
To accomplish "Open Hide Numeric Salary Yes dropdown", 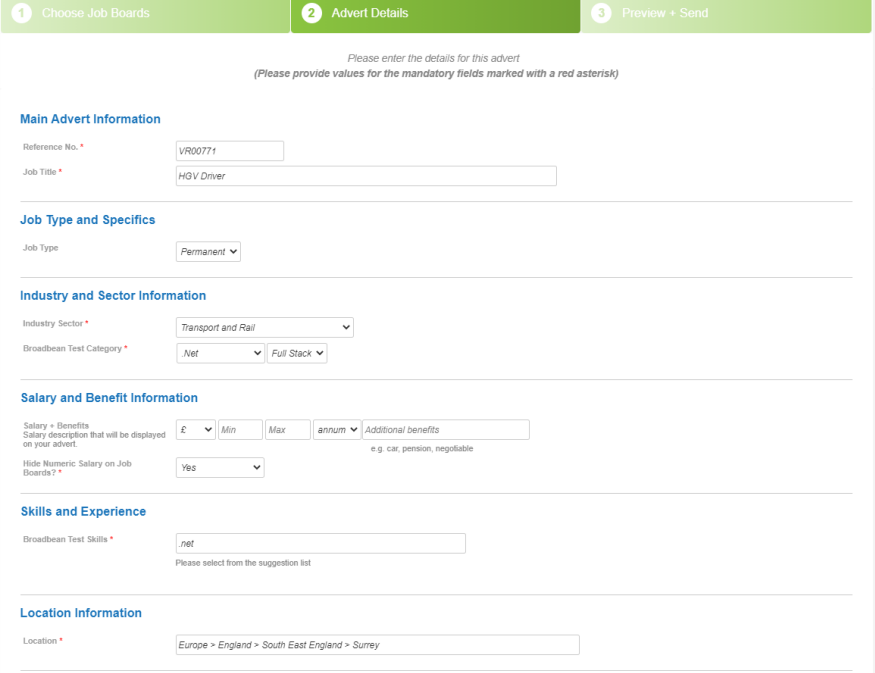I will point(220,468).
